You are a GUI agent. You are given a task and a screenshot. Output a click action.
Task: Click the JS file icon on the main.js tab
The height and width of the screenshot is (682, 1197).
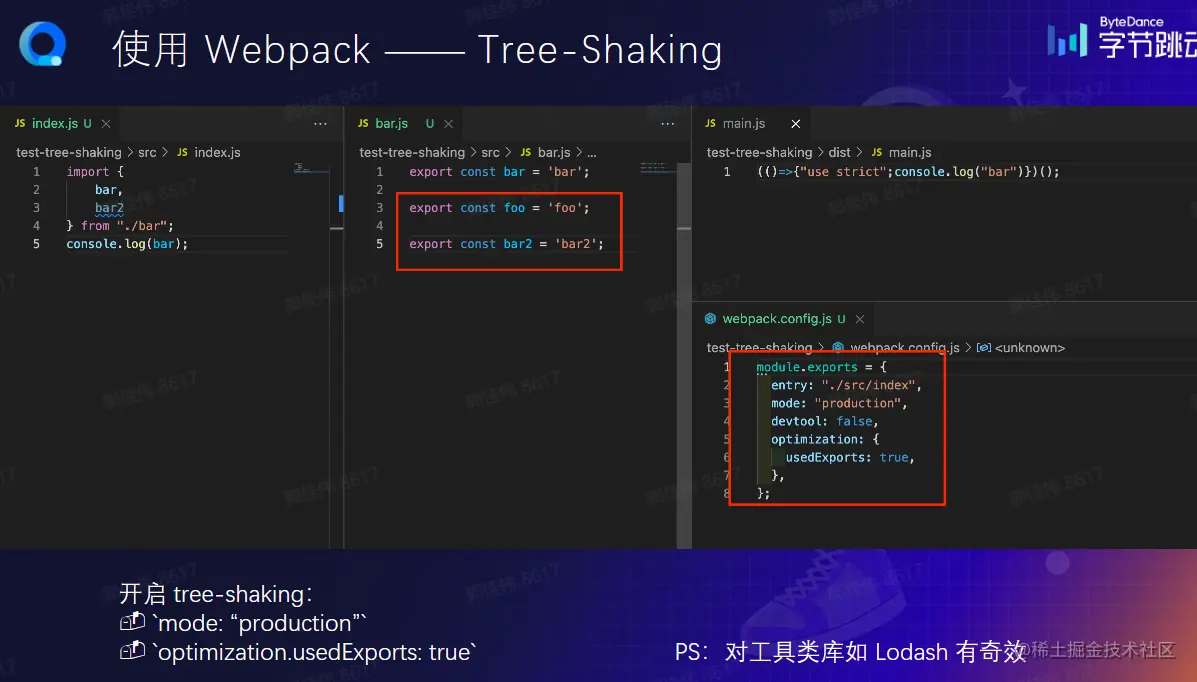click(711, 123)
